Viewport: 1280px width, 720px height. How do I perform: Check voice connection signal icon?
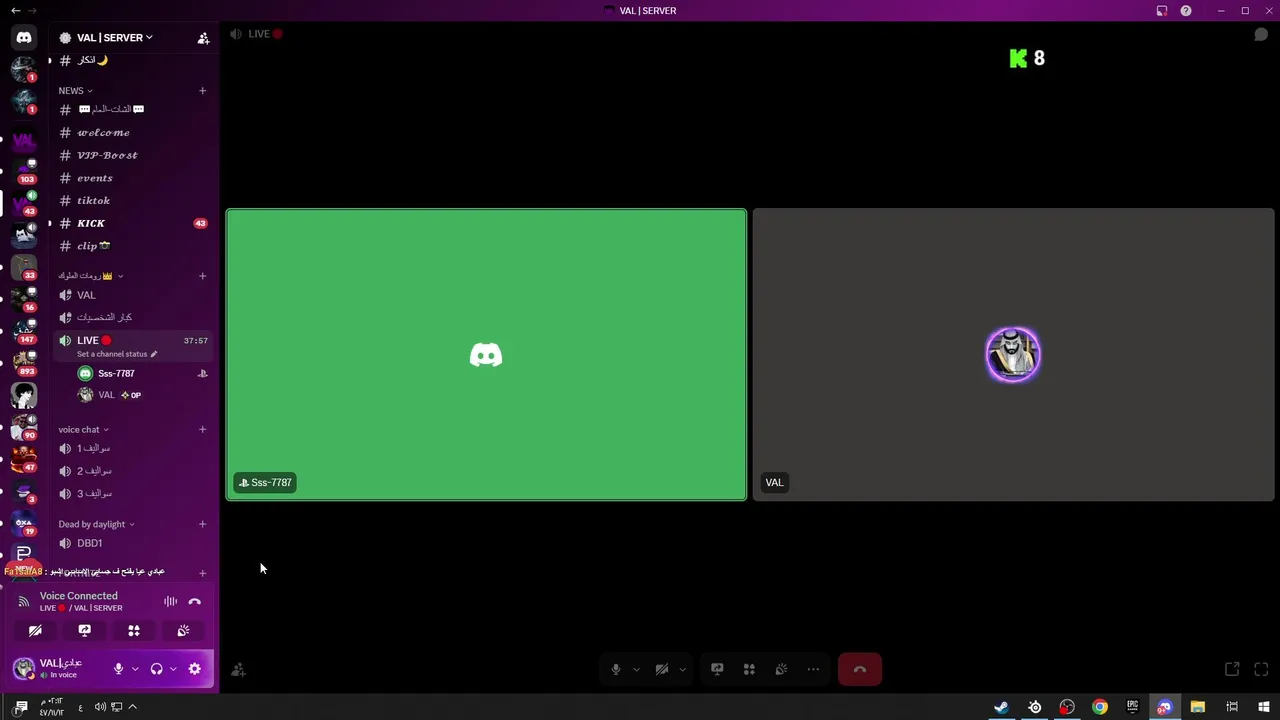(24, 602)
